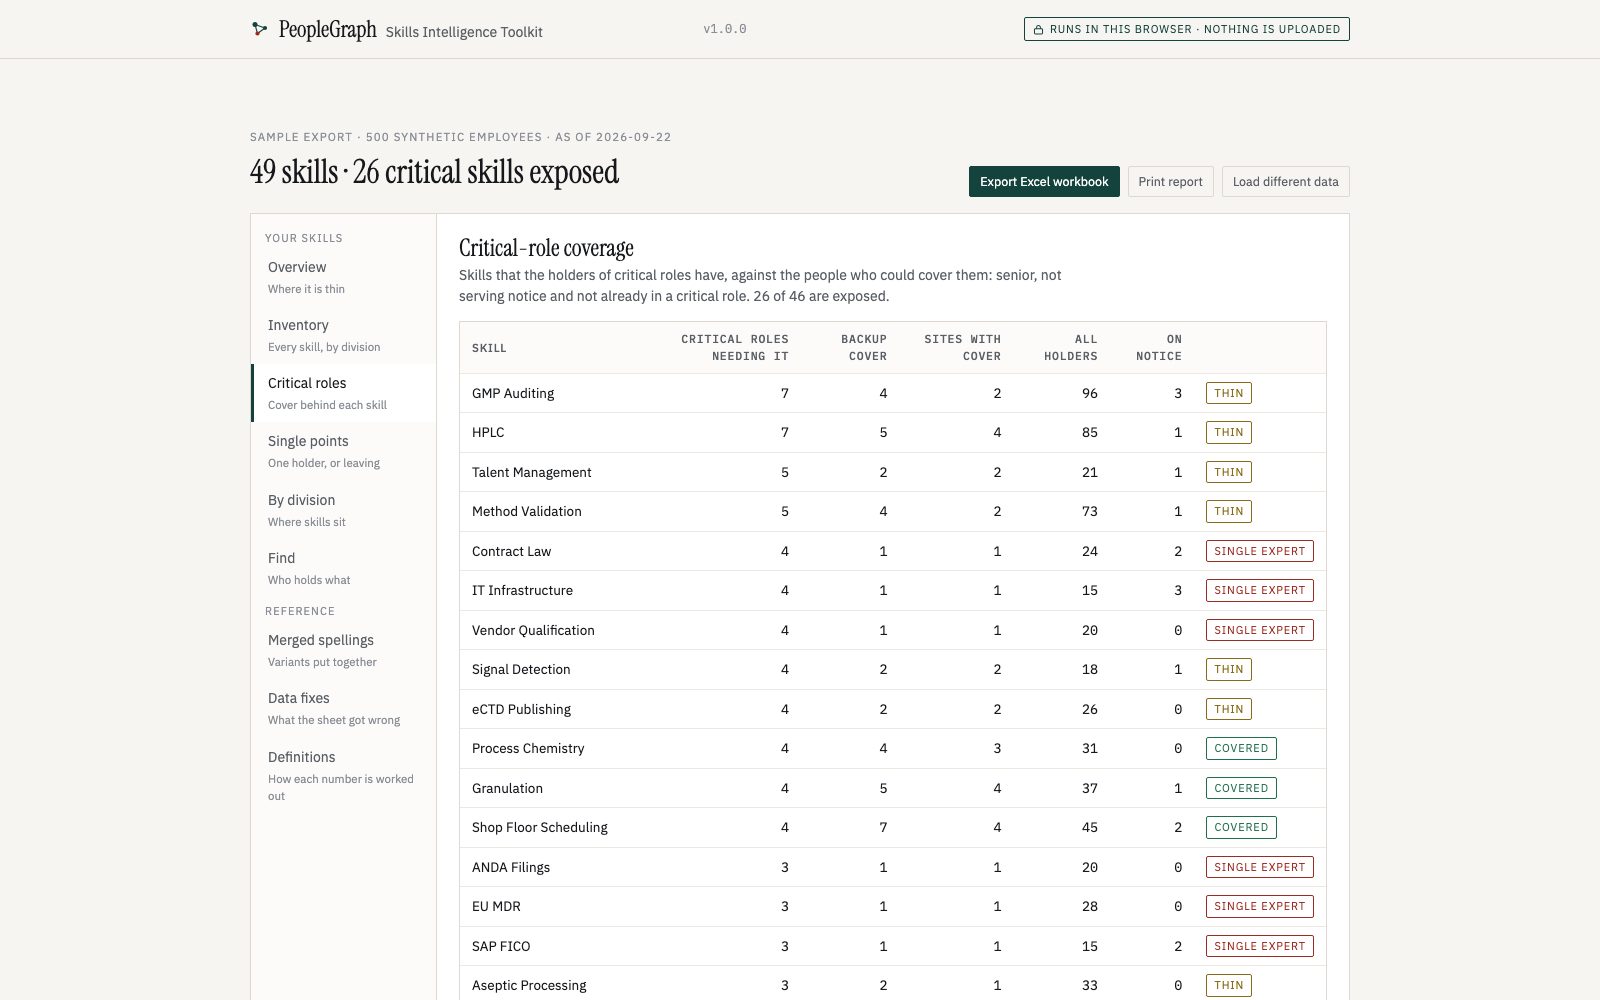Select the Aseptic Processing row
This screenshot has width=1600, height=1000.
pos(893,985)
